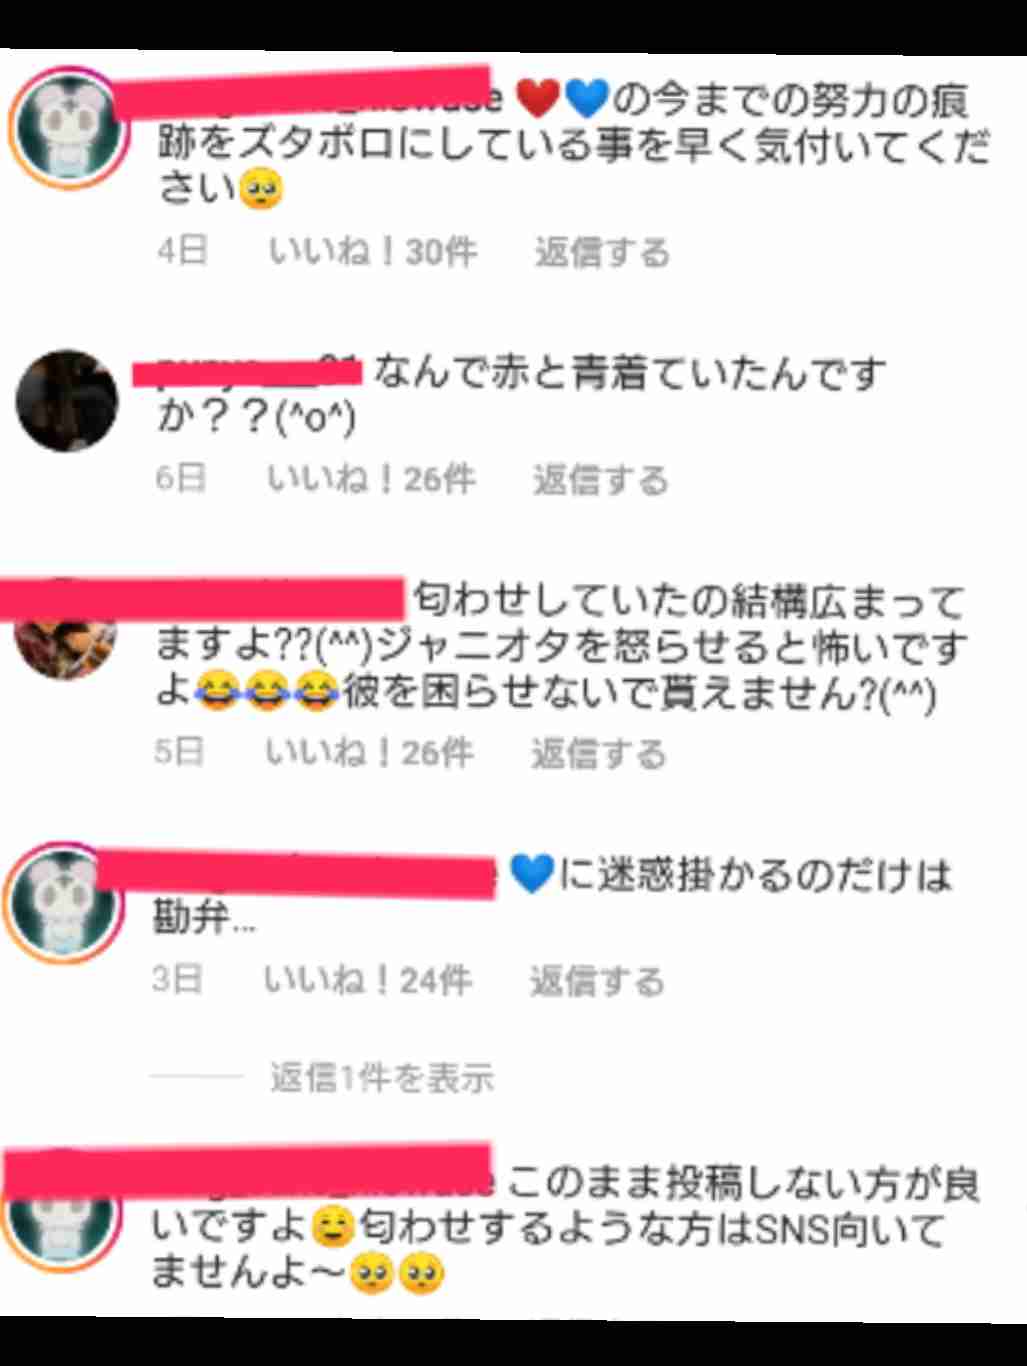
Task: Open redacted username before このまま投稿しない
Action: [x=248, y=1169]
